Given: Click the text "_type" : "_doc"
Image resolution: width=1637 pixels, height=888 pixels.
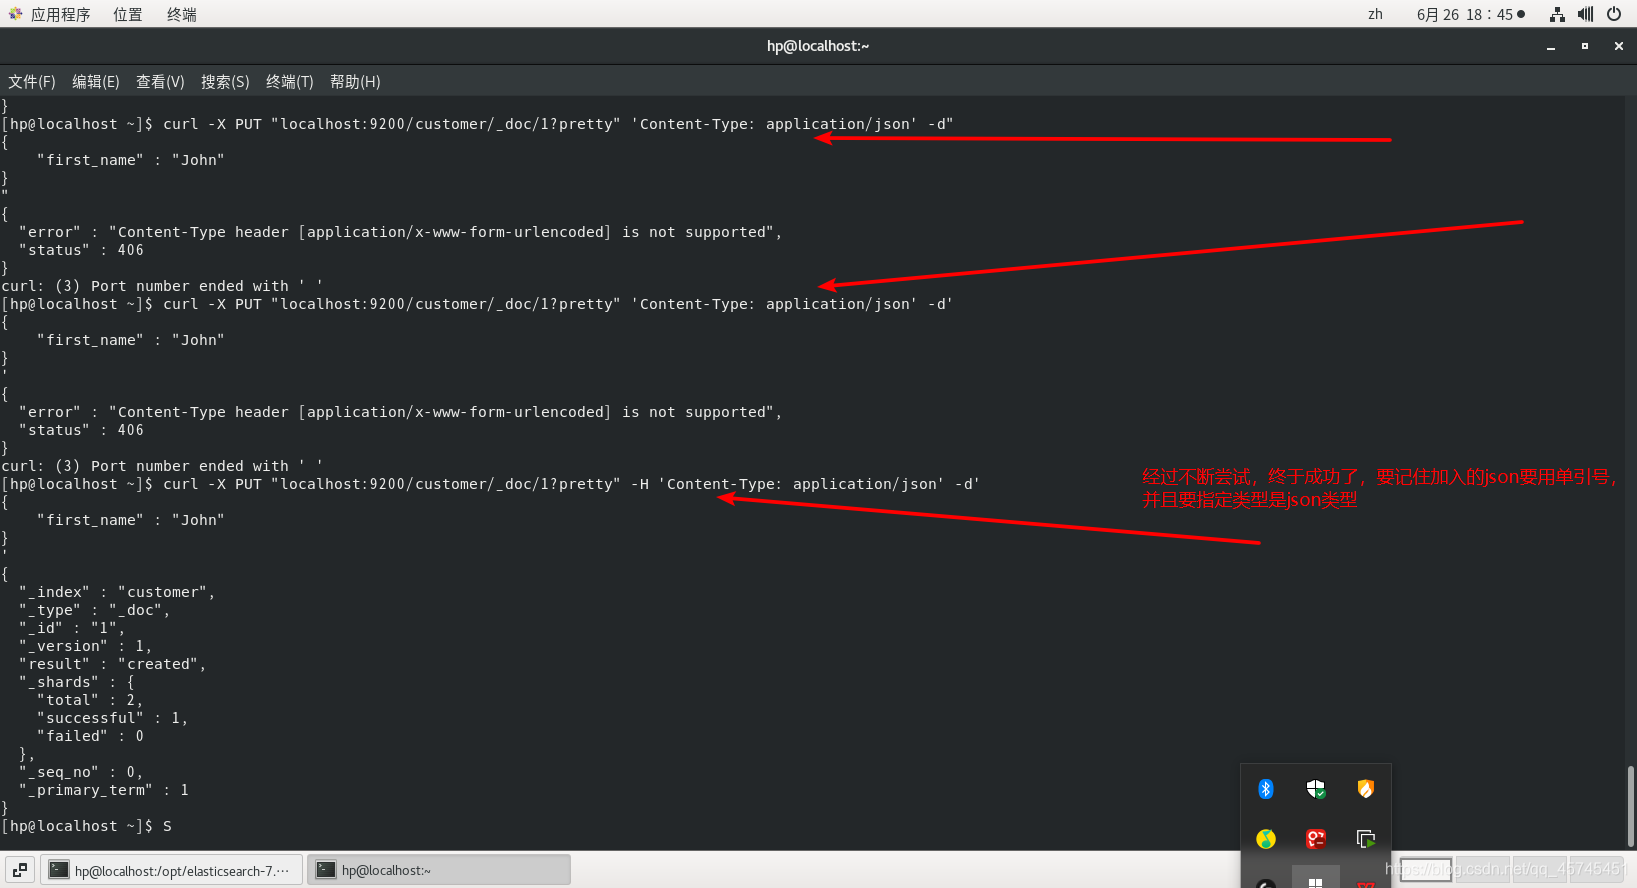Looking at the screenshot, I should pos(94,610).
